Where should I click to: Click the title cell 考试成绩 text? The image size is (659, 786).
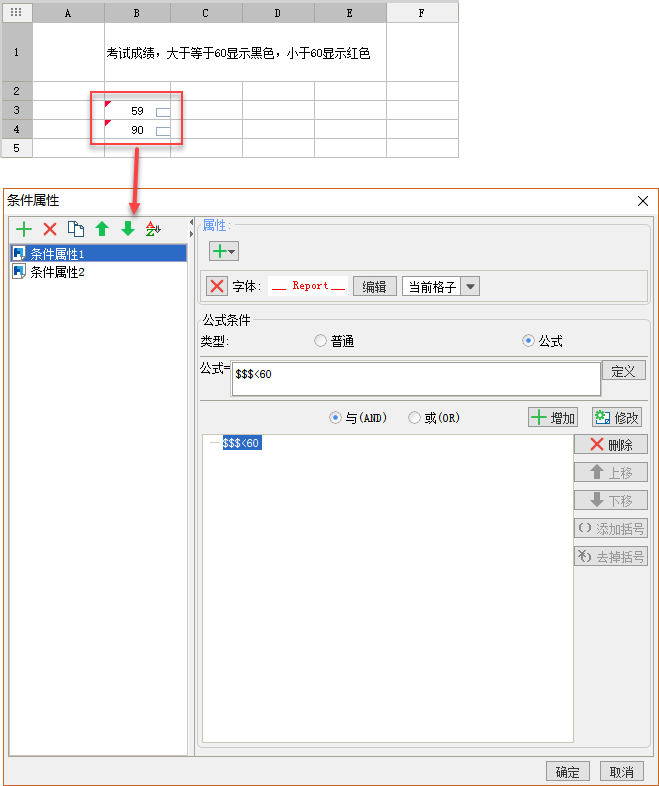238,53
